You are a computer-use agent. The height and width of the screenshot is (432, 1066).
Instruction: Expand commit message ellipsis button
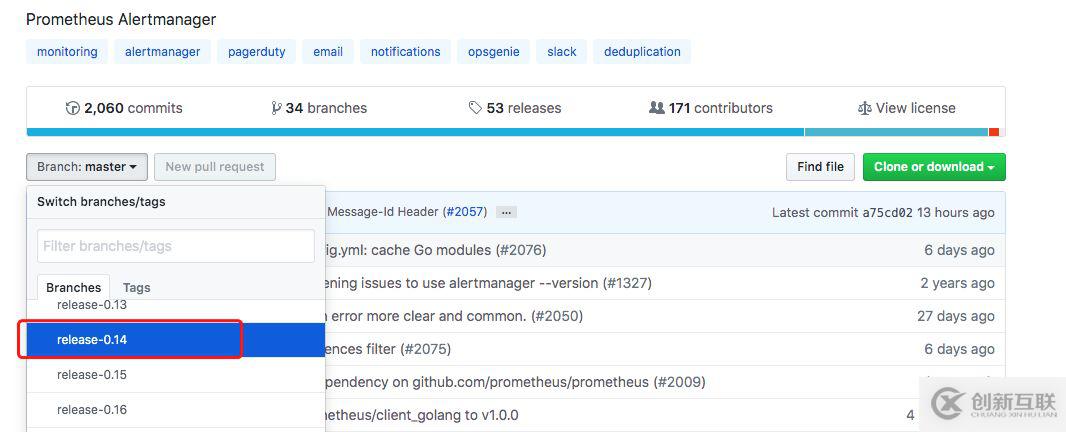click(x=506, y=212)
